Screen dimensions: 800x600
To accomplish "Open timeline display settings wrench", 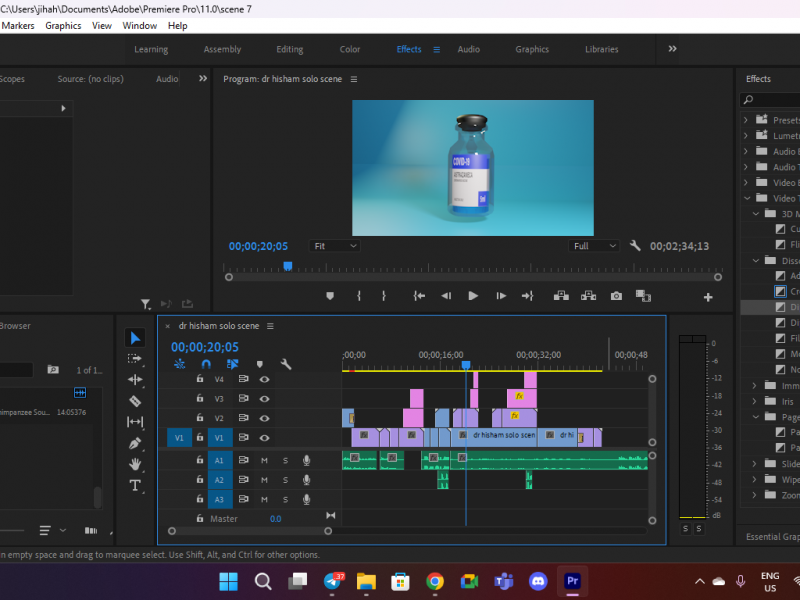I will click(285, 365).
